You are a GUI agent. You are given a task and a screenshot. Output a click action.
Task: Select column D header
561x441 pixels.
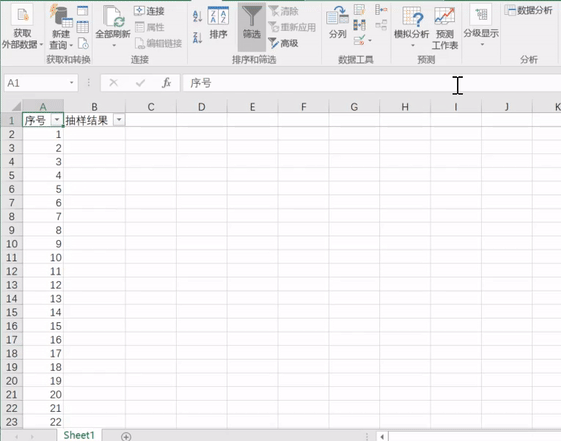202,107
